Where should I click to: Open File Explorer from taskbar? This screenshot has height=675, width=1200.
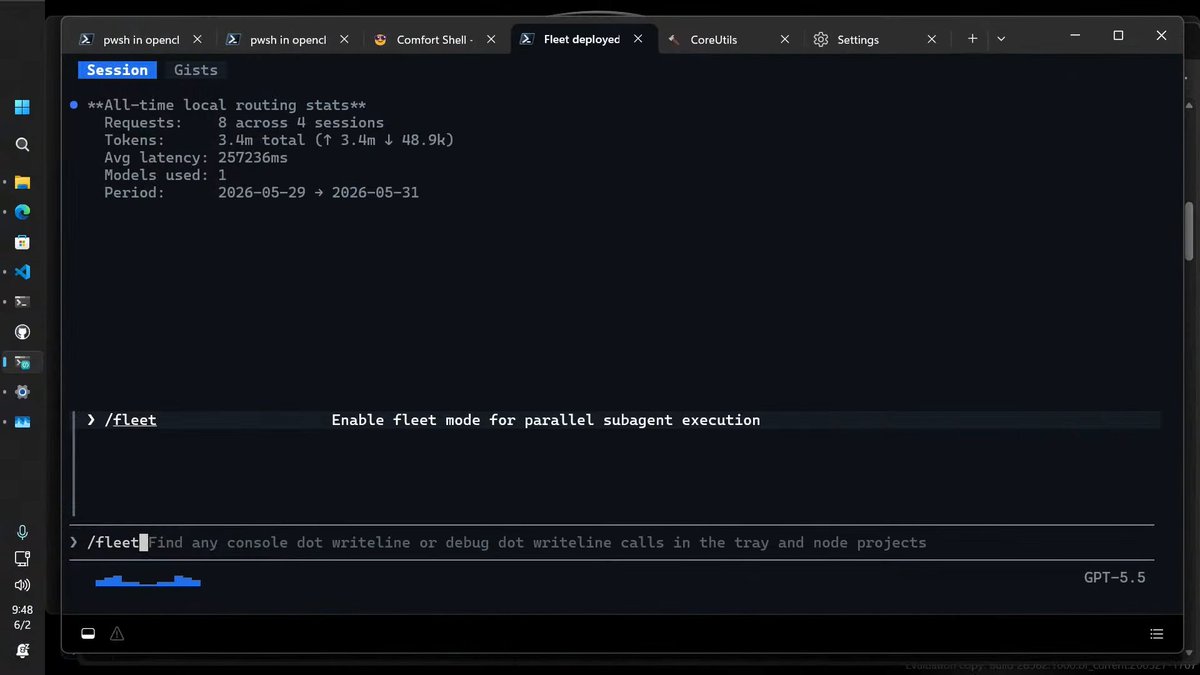pyautogui.click(x=22, y=182)
